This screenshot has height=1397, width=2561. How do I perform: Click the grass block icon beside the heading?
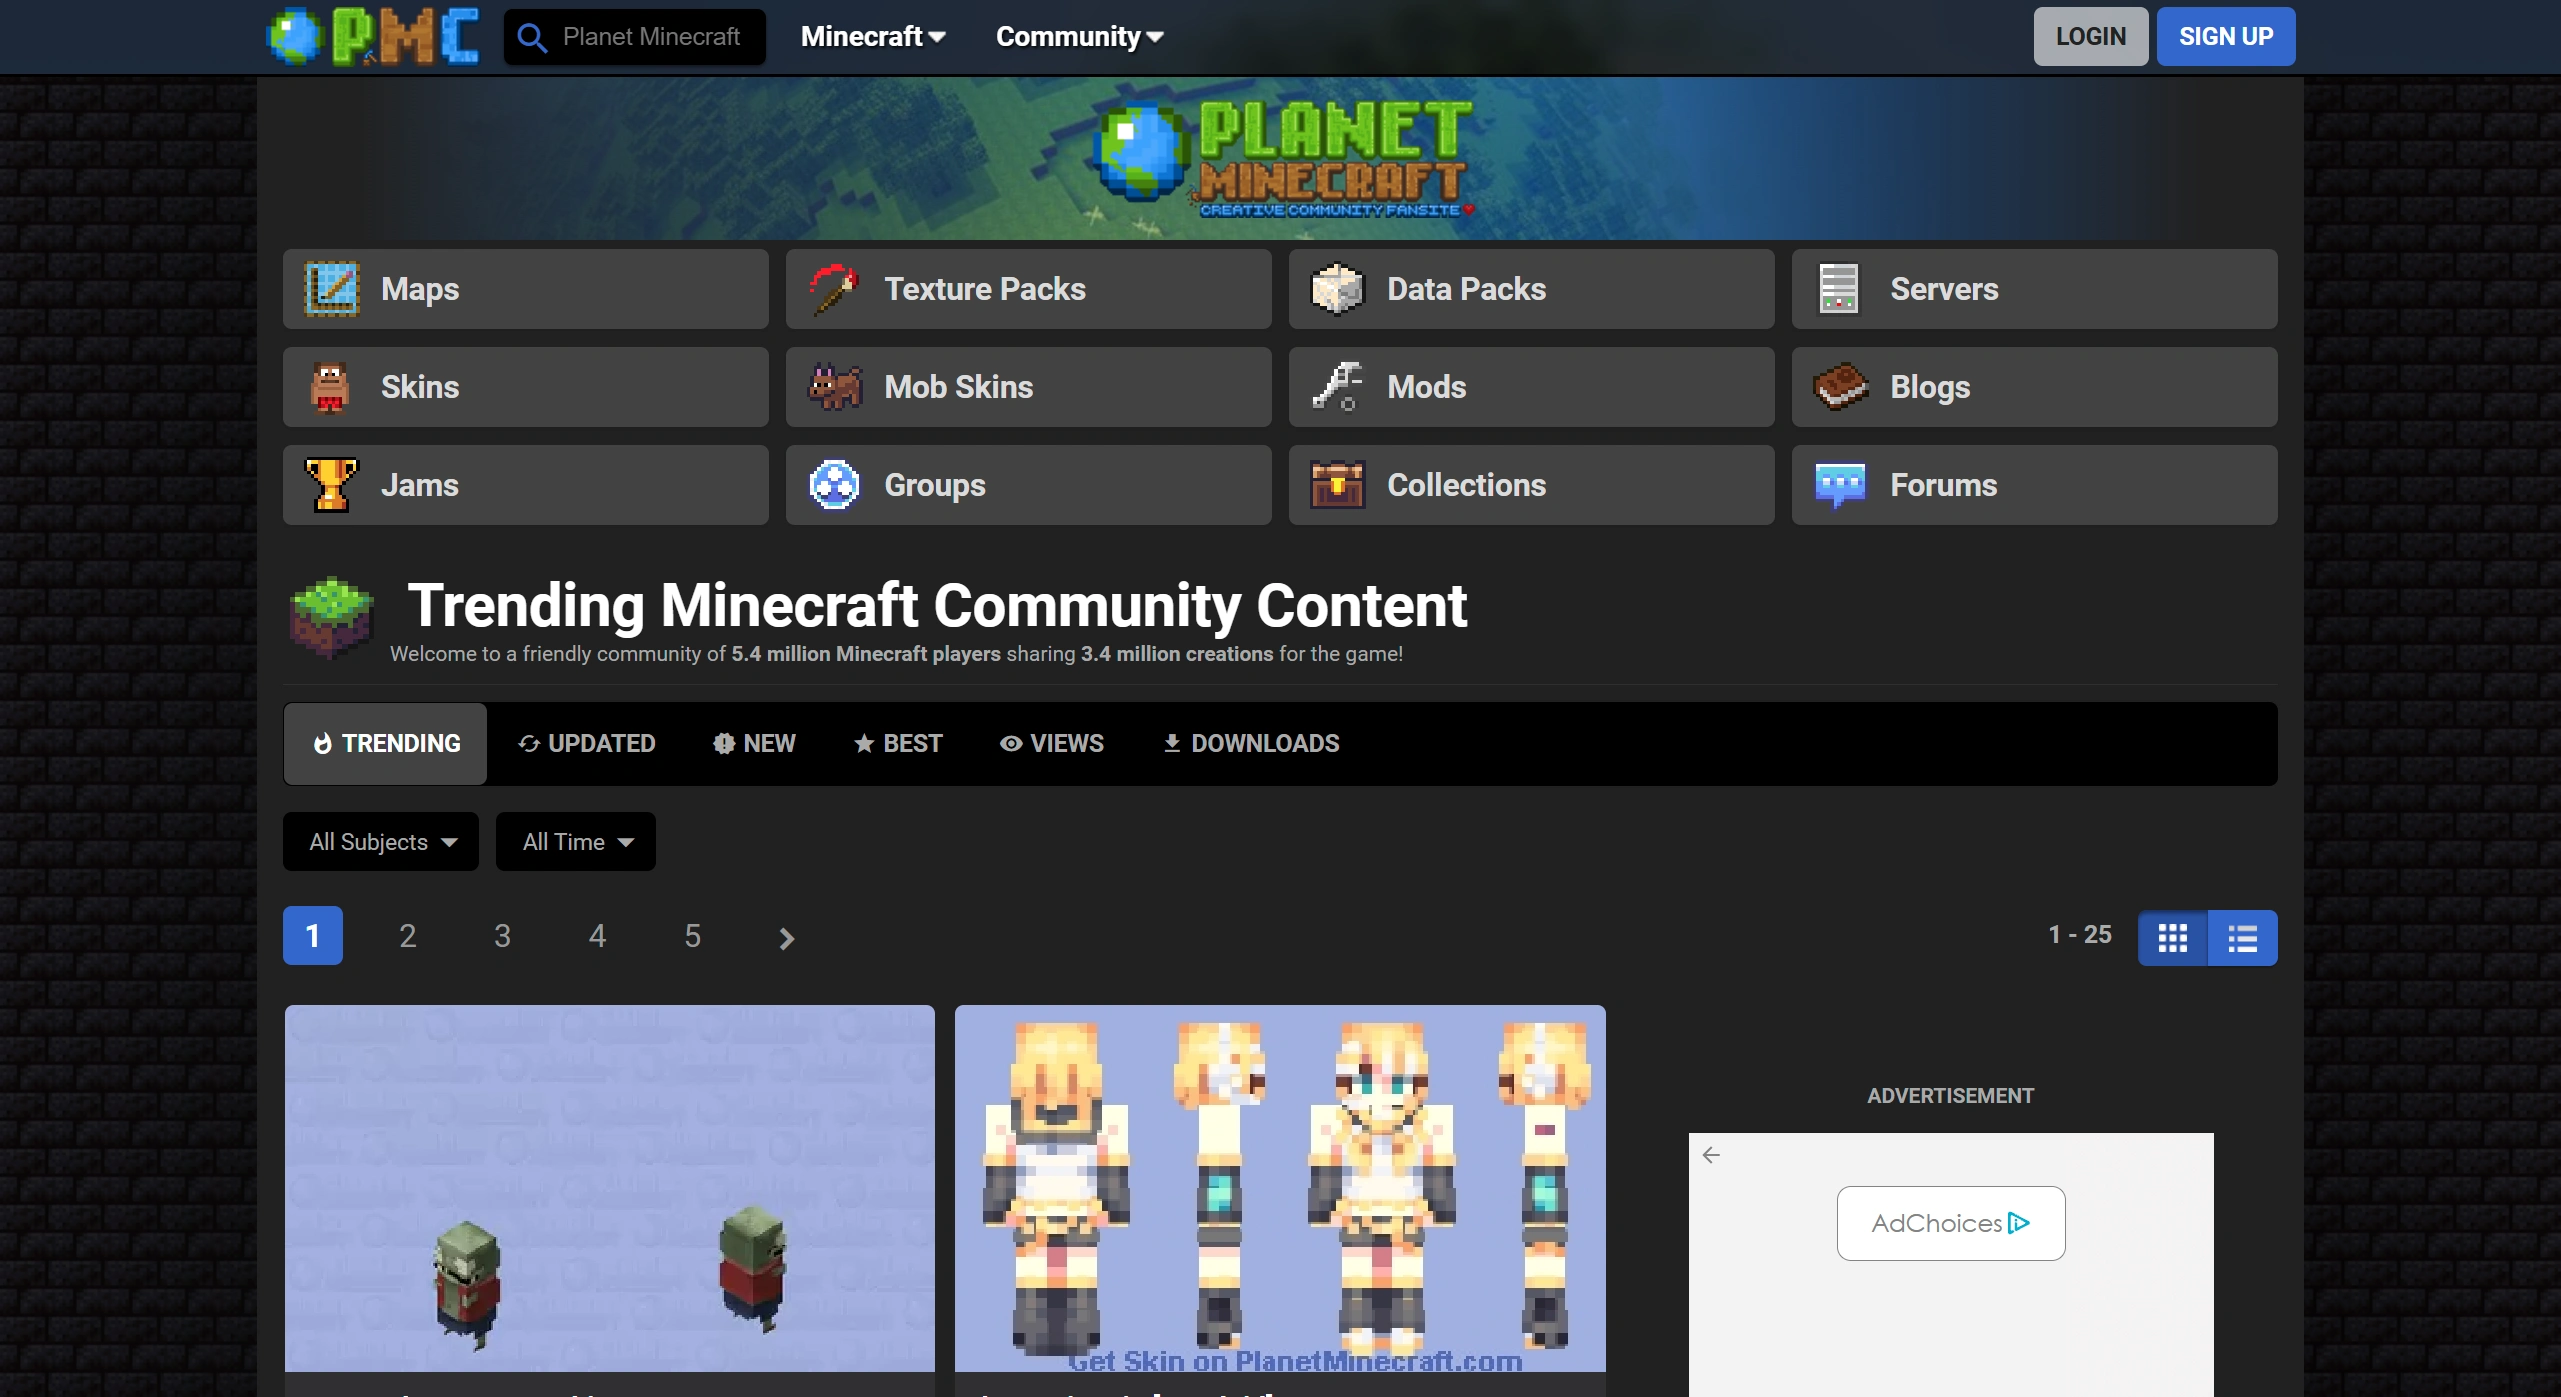click(332, 618)
